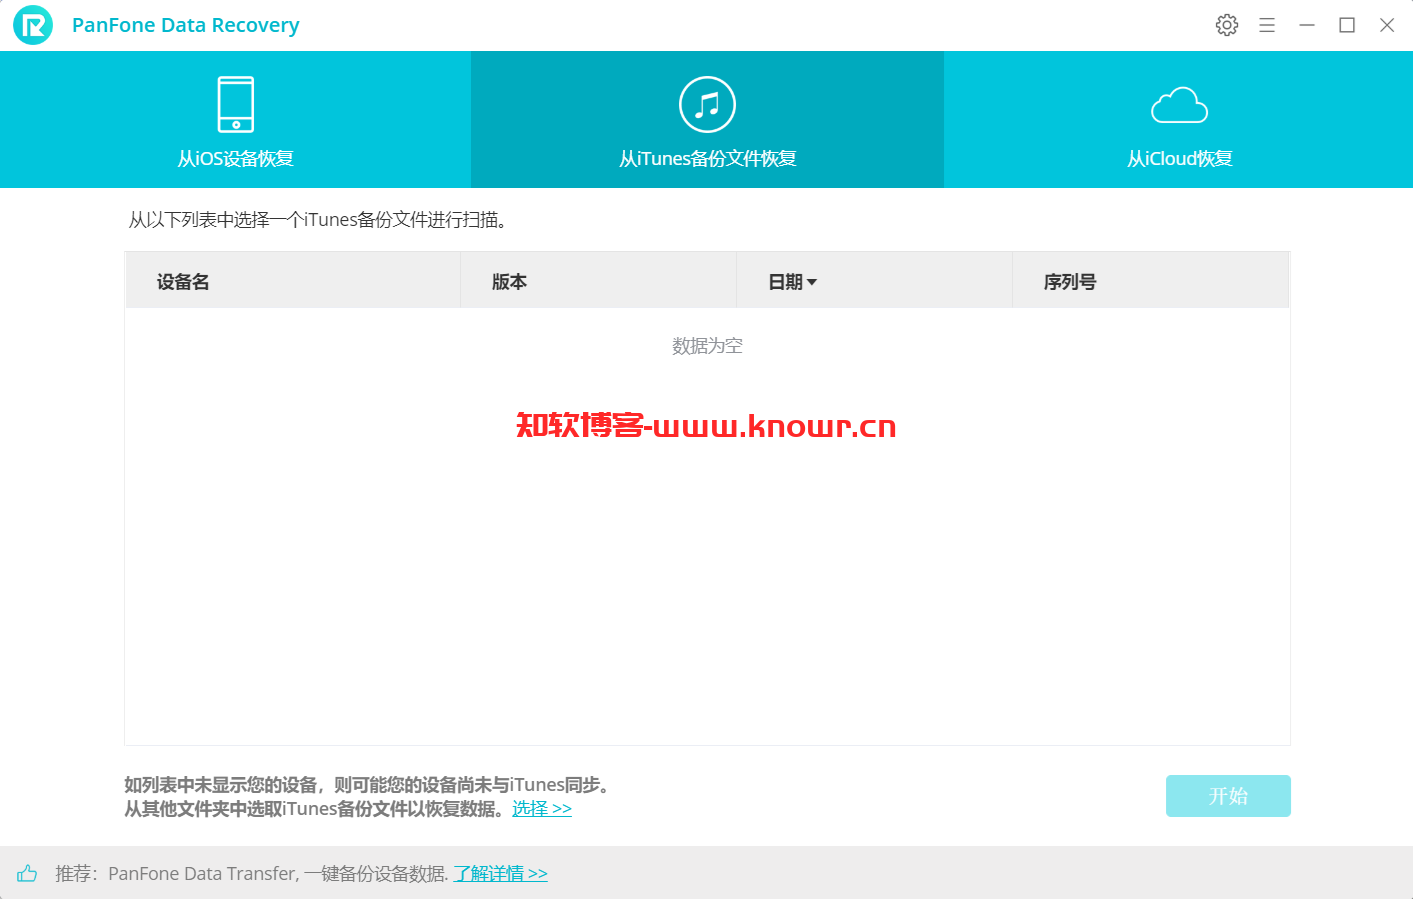Click the 开始 button
Viewport: 1413px width, 899px height.
click(x=1228, y=796)
